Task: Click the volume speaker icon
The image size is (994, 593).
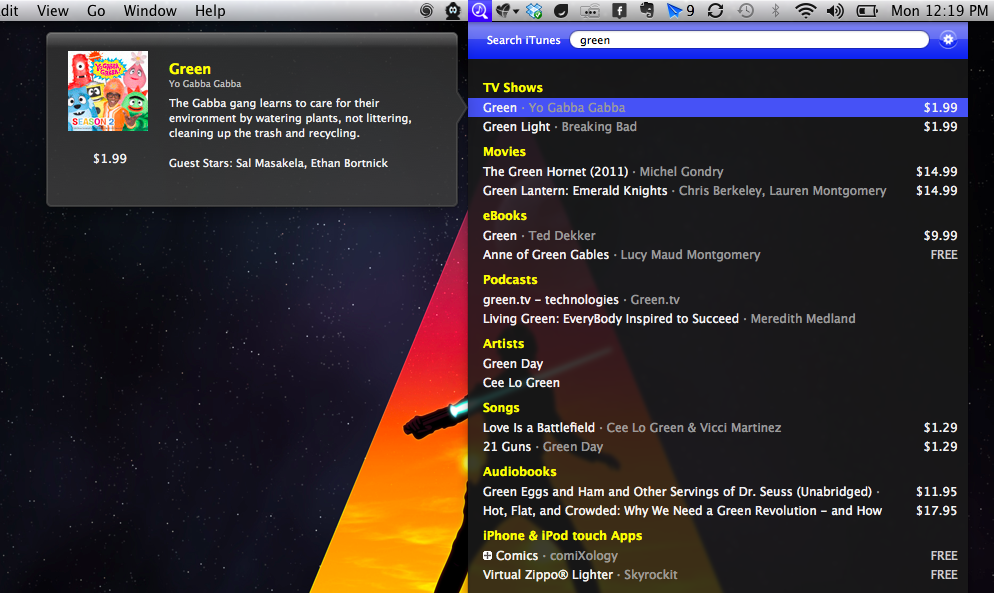Action: coord(835,10)
